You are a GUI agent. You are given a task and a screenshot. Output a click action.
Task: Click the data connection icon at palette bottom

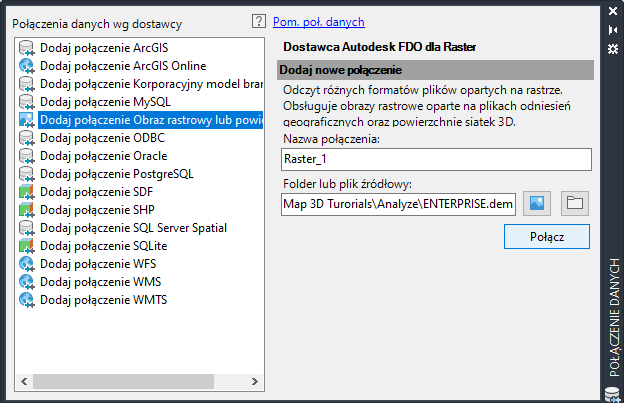pos(613,393)
